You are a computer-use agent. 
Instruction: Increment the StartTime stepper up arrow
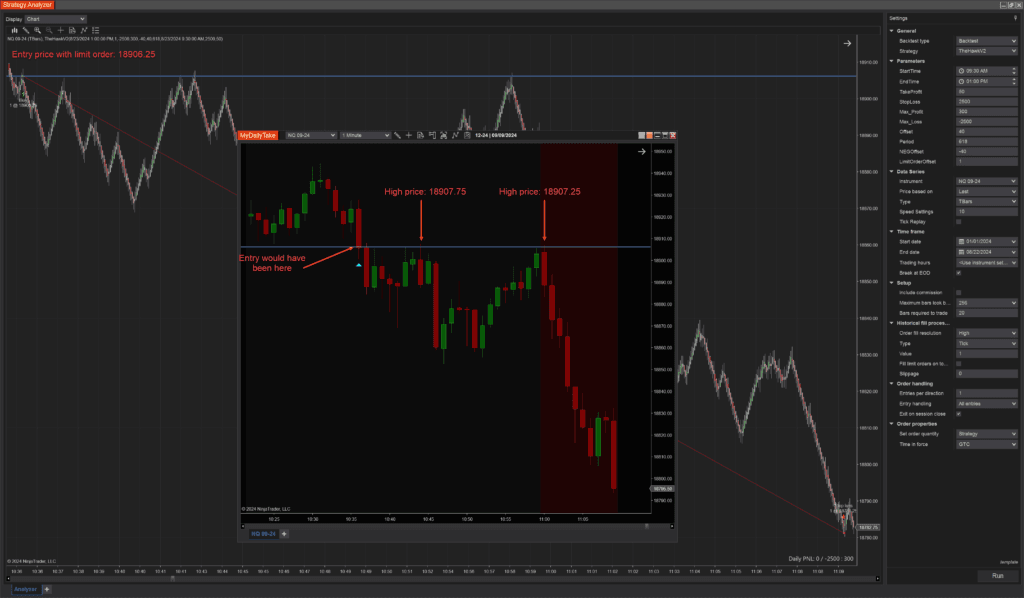[x=1014, y=69]
